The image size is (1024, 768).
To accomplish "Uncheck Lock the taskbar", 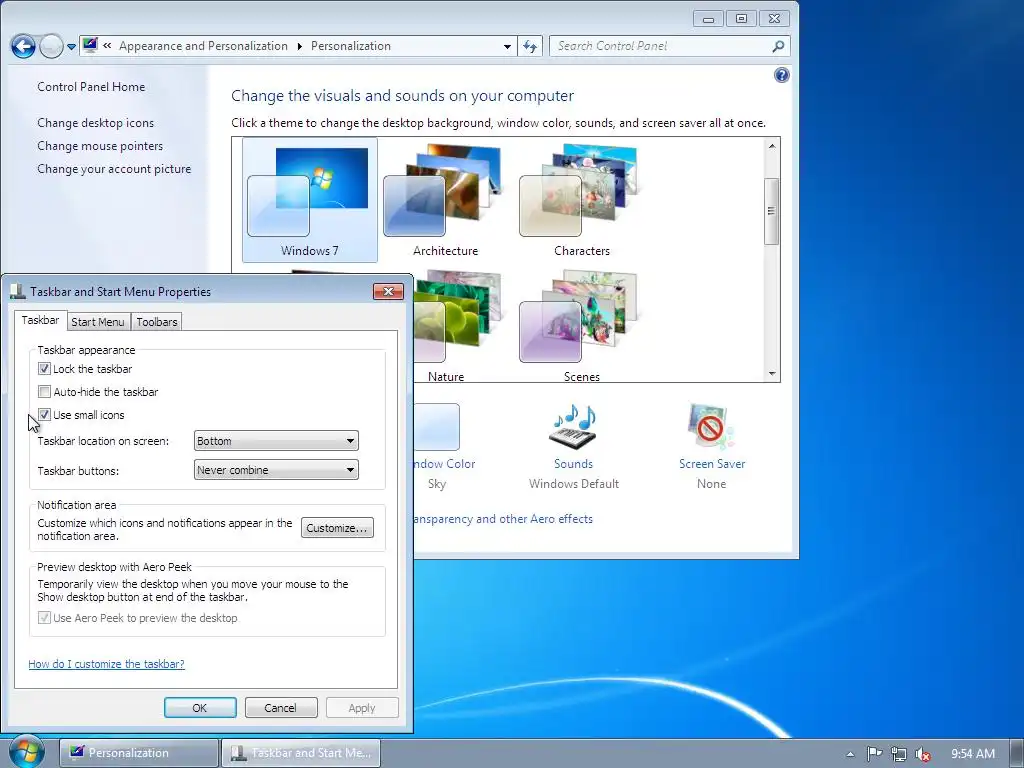I will coord(44,369).
